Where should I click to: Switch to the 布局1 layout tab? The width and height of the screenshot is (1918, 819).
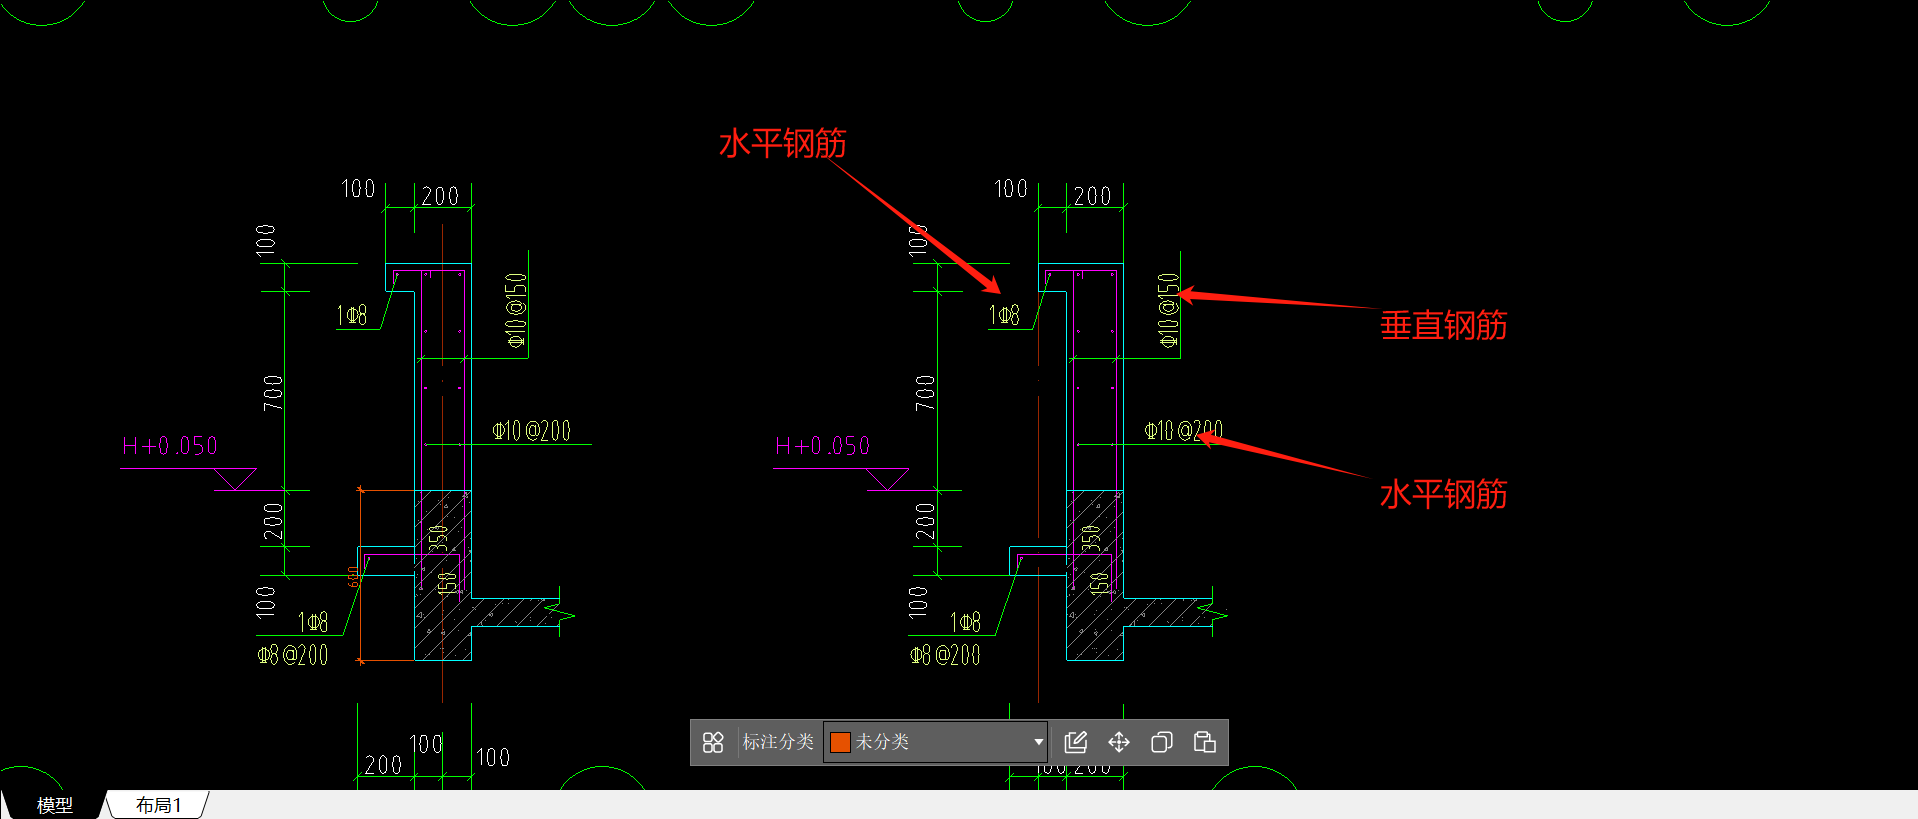[159, 805]
